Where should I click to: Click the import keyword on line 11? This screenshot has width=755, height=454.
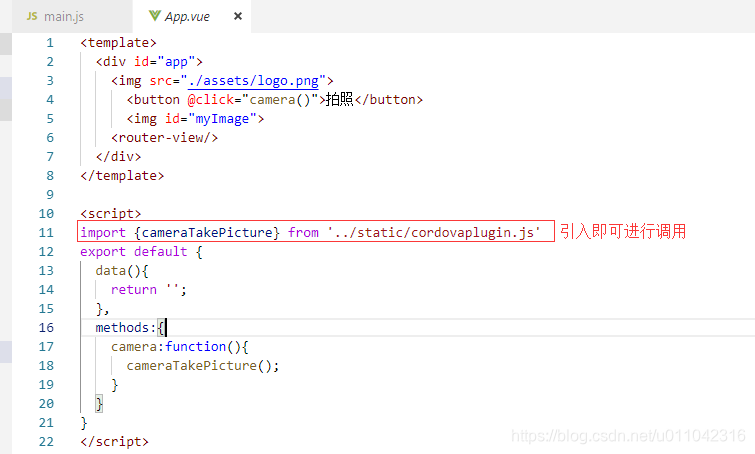click(103, 233)
